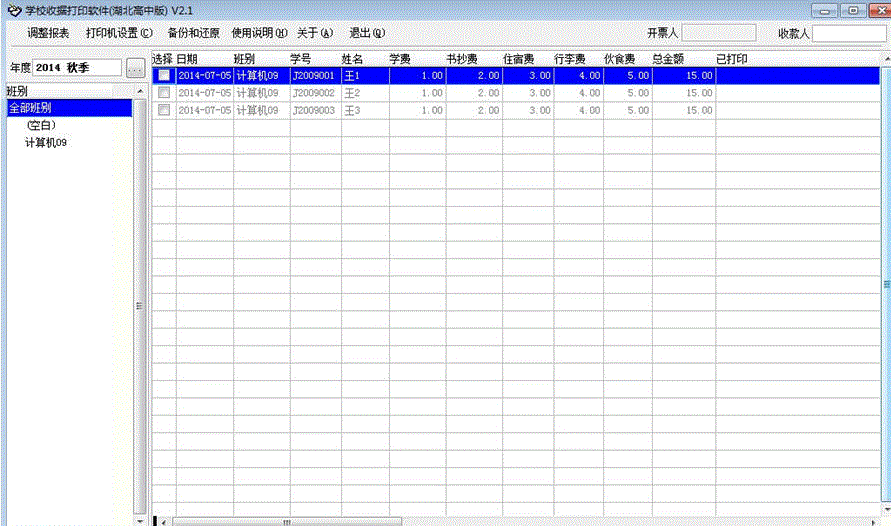Click the class list scroll-up arrow
The height and width of the screenshot is (526, 891).
(x=140, y=92)
